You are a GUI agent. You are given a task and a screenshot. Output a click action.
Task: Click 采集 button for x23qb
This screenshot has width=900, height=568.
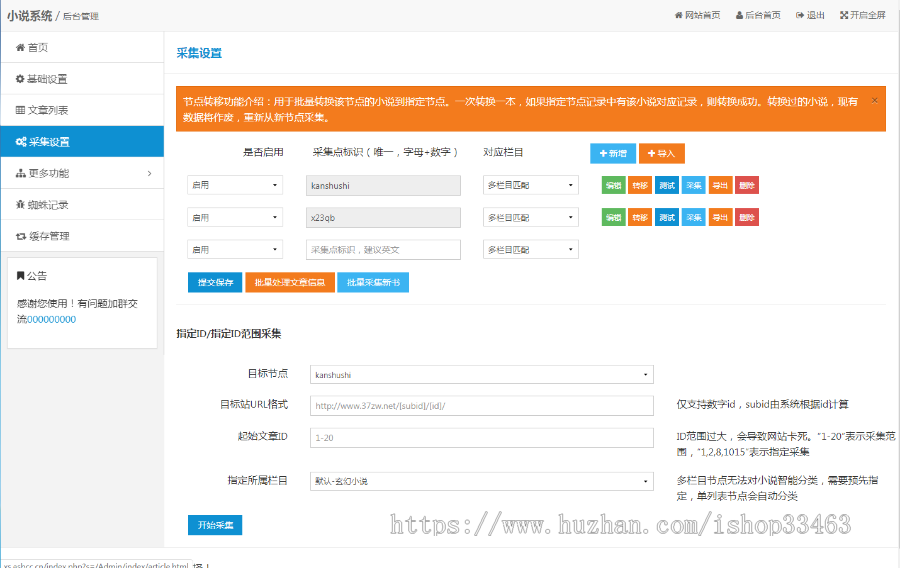693,217
